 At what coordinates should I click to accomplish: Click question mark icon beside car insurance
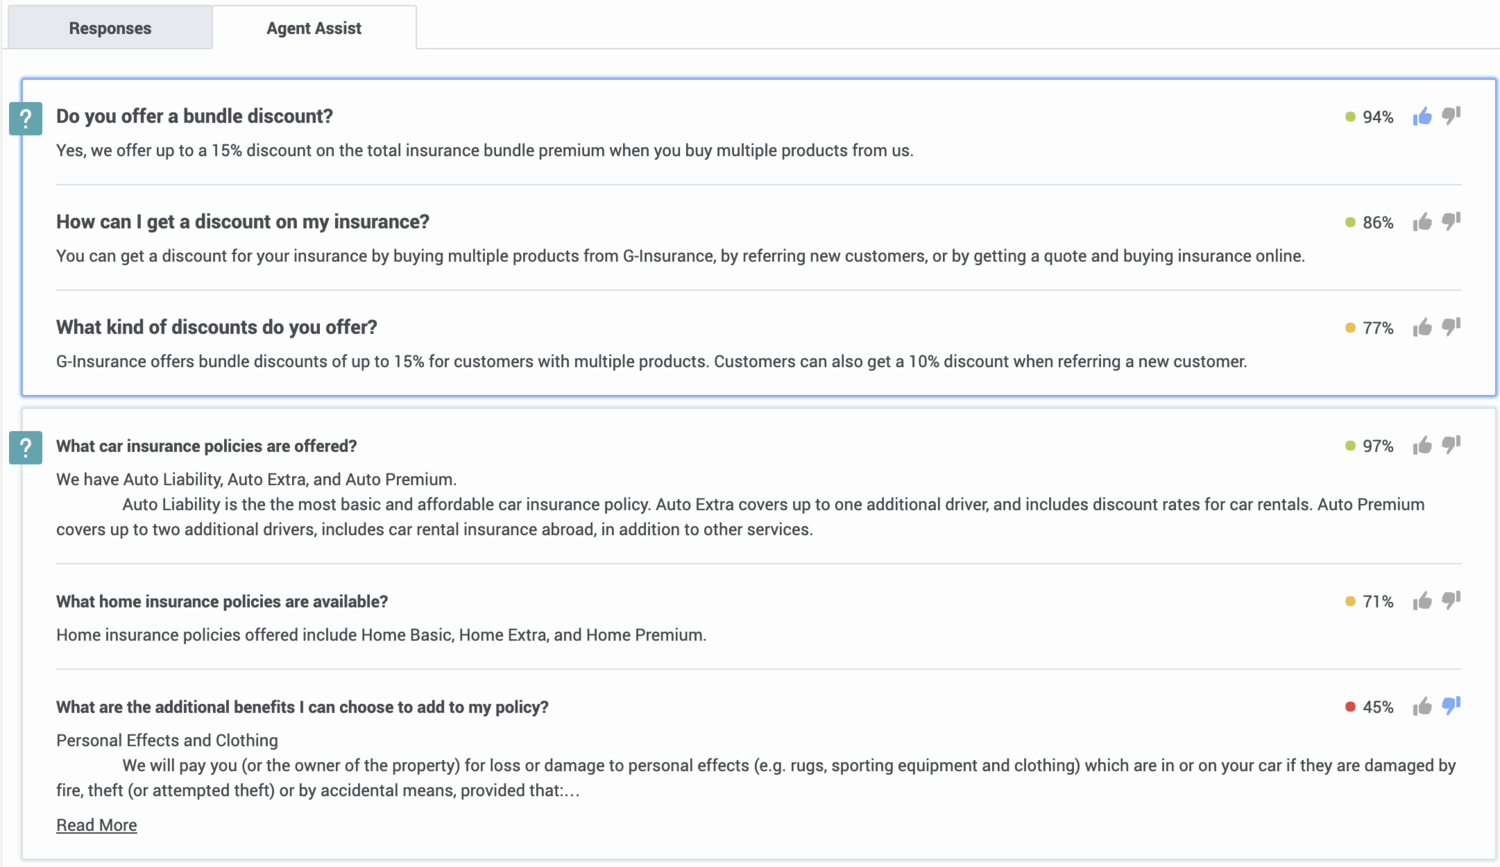[26, 447]
